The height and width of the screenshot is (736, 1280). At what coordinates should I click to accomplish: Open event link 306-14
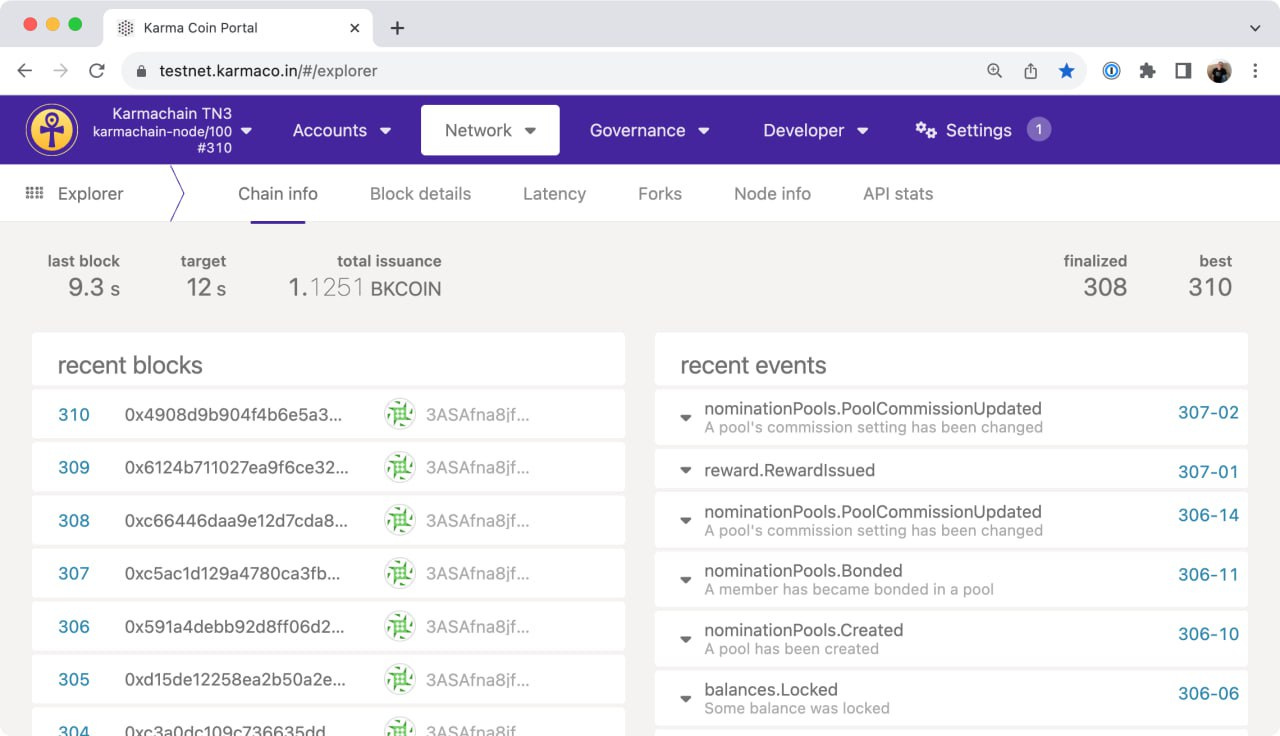[x=1208, y=515]
